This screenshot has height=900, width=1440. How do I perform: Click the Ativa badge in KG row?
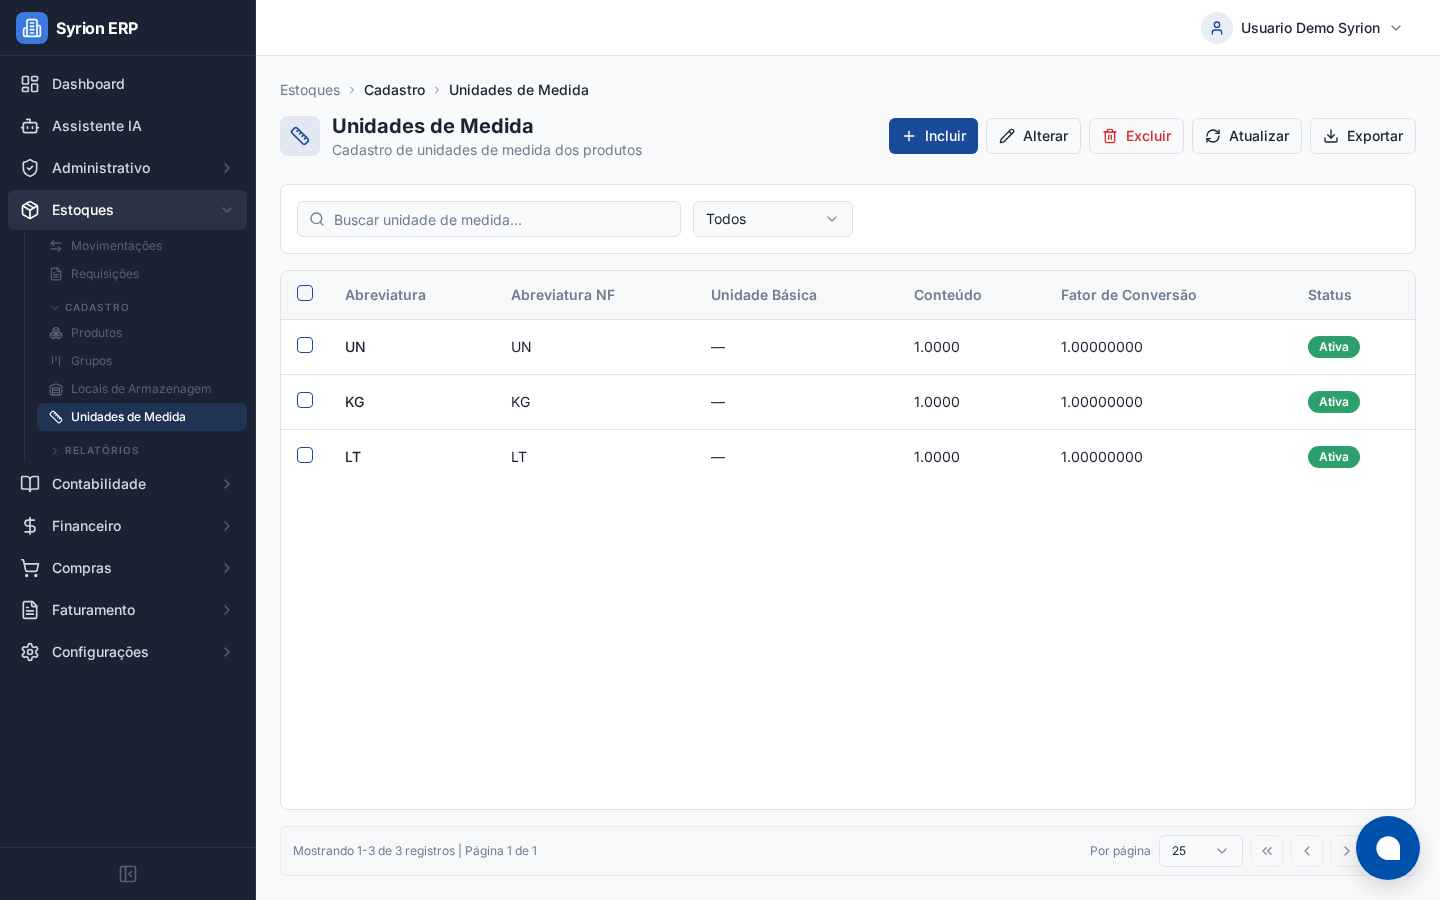click(x=1334, y=402)
